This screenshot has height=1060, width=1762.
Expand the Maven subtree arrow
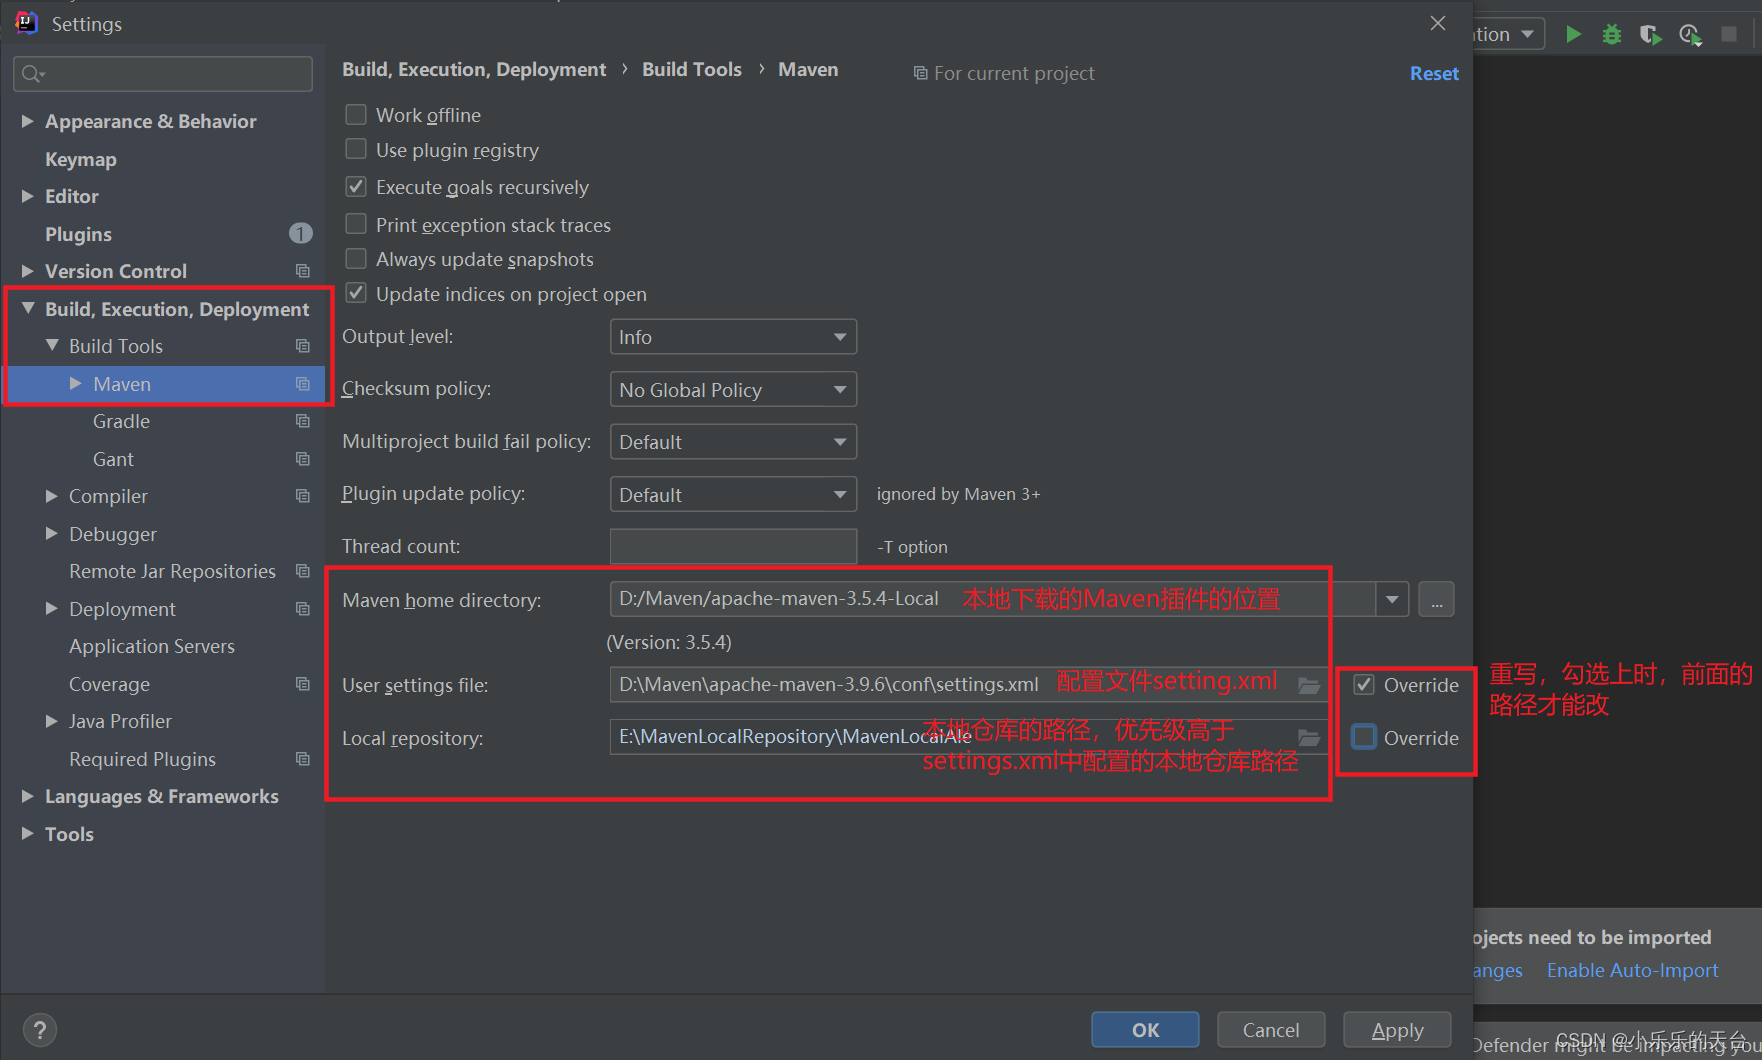(76, 383)
